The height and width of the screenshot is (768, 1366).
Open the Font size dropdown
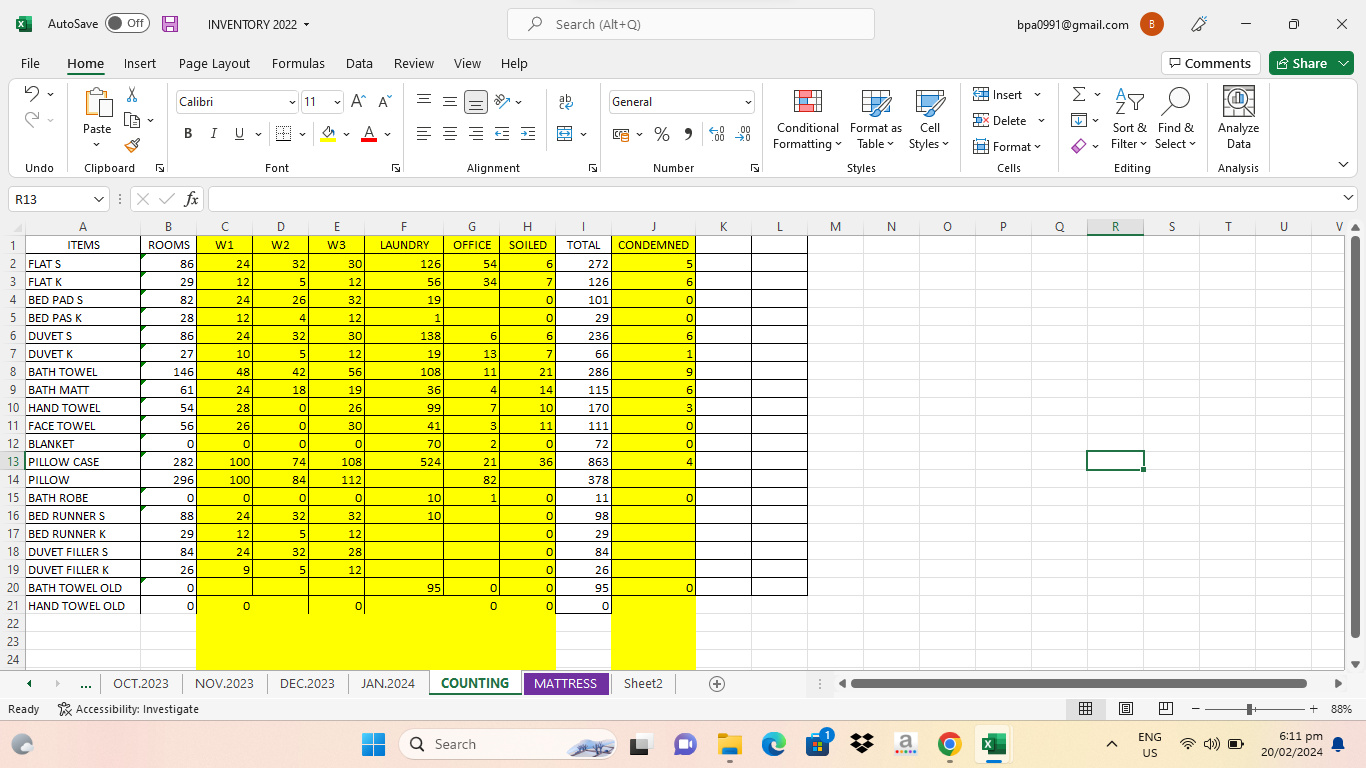(337, 102)
